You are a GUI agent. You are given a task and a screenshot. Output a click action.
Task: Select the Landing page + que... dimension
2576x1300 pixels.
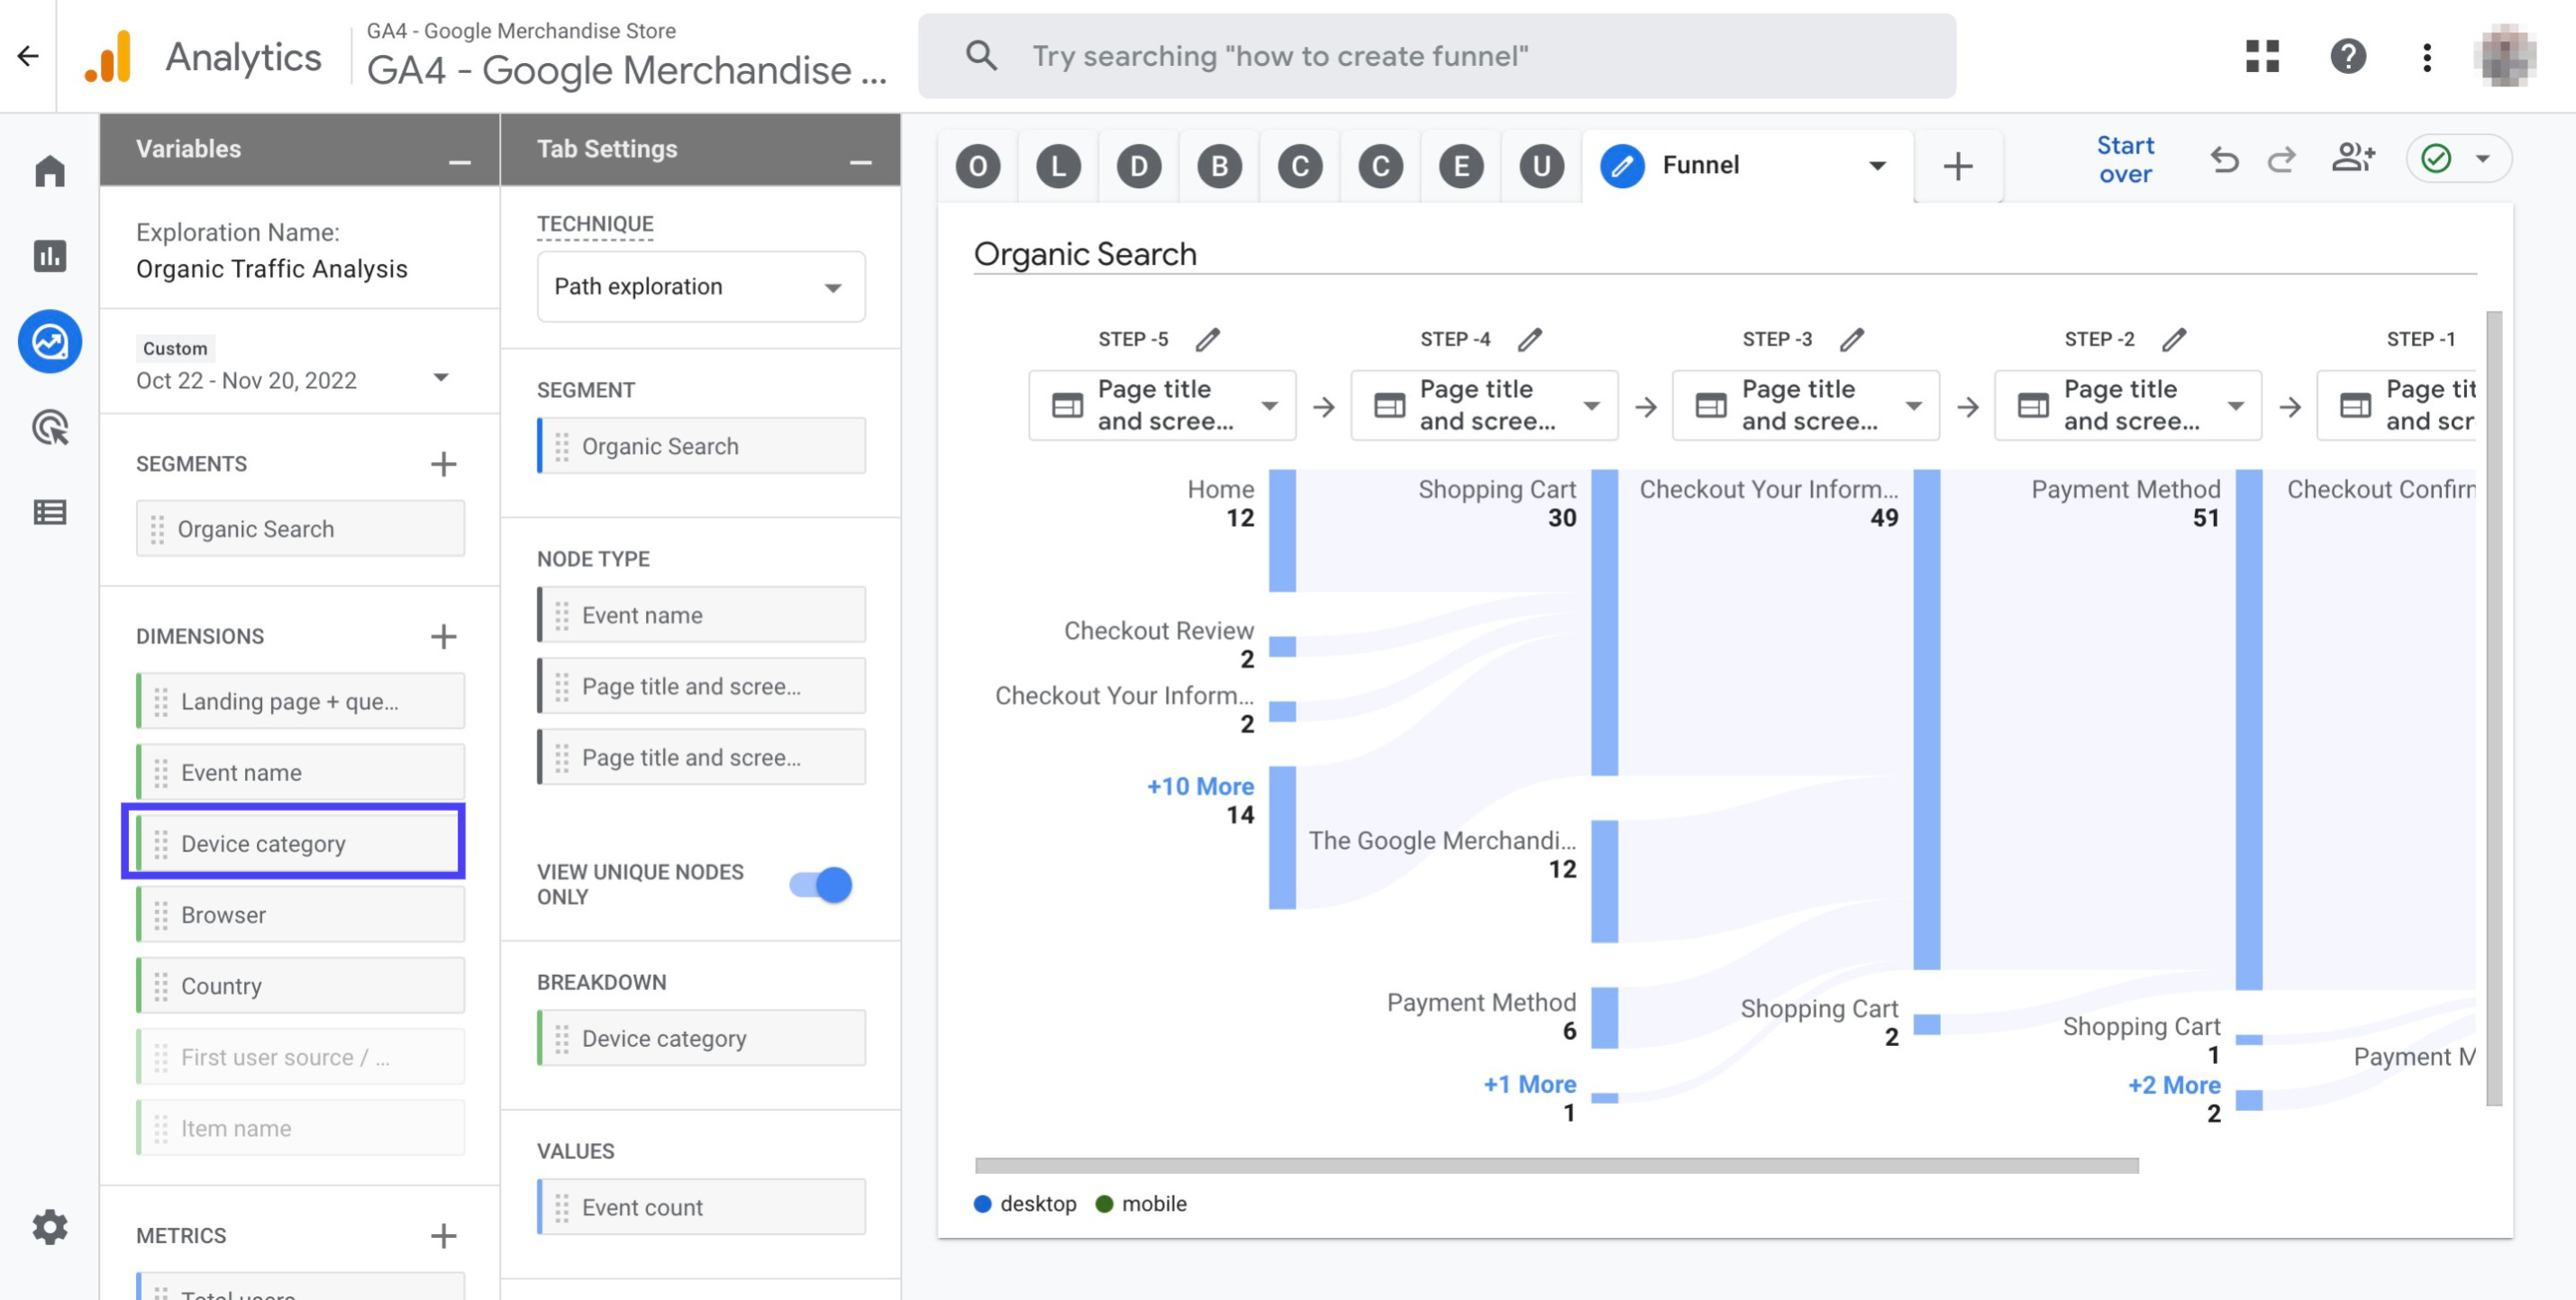tap(301, 701)
